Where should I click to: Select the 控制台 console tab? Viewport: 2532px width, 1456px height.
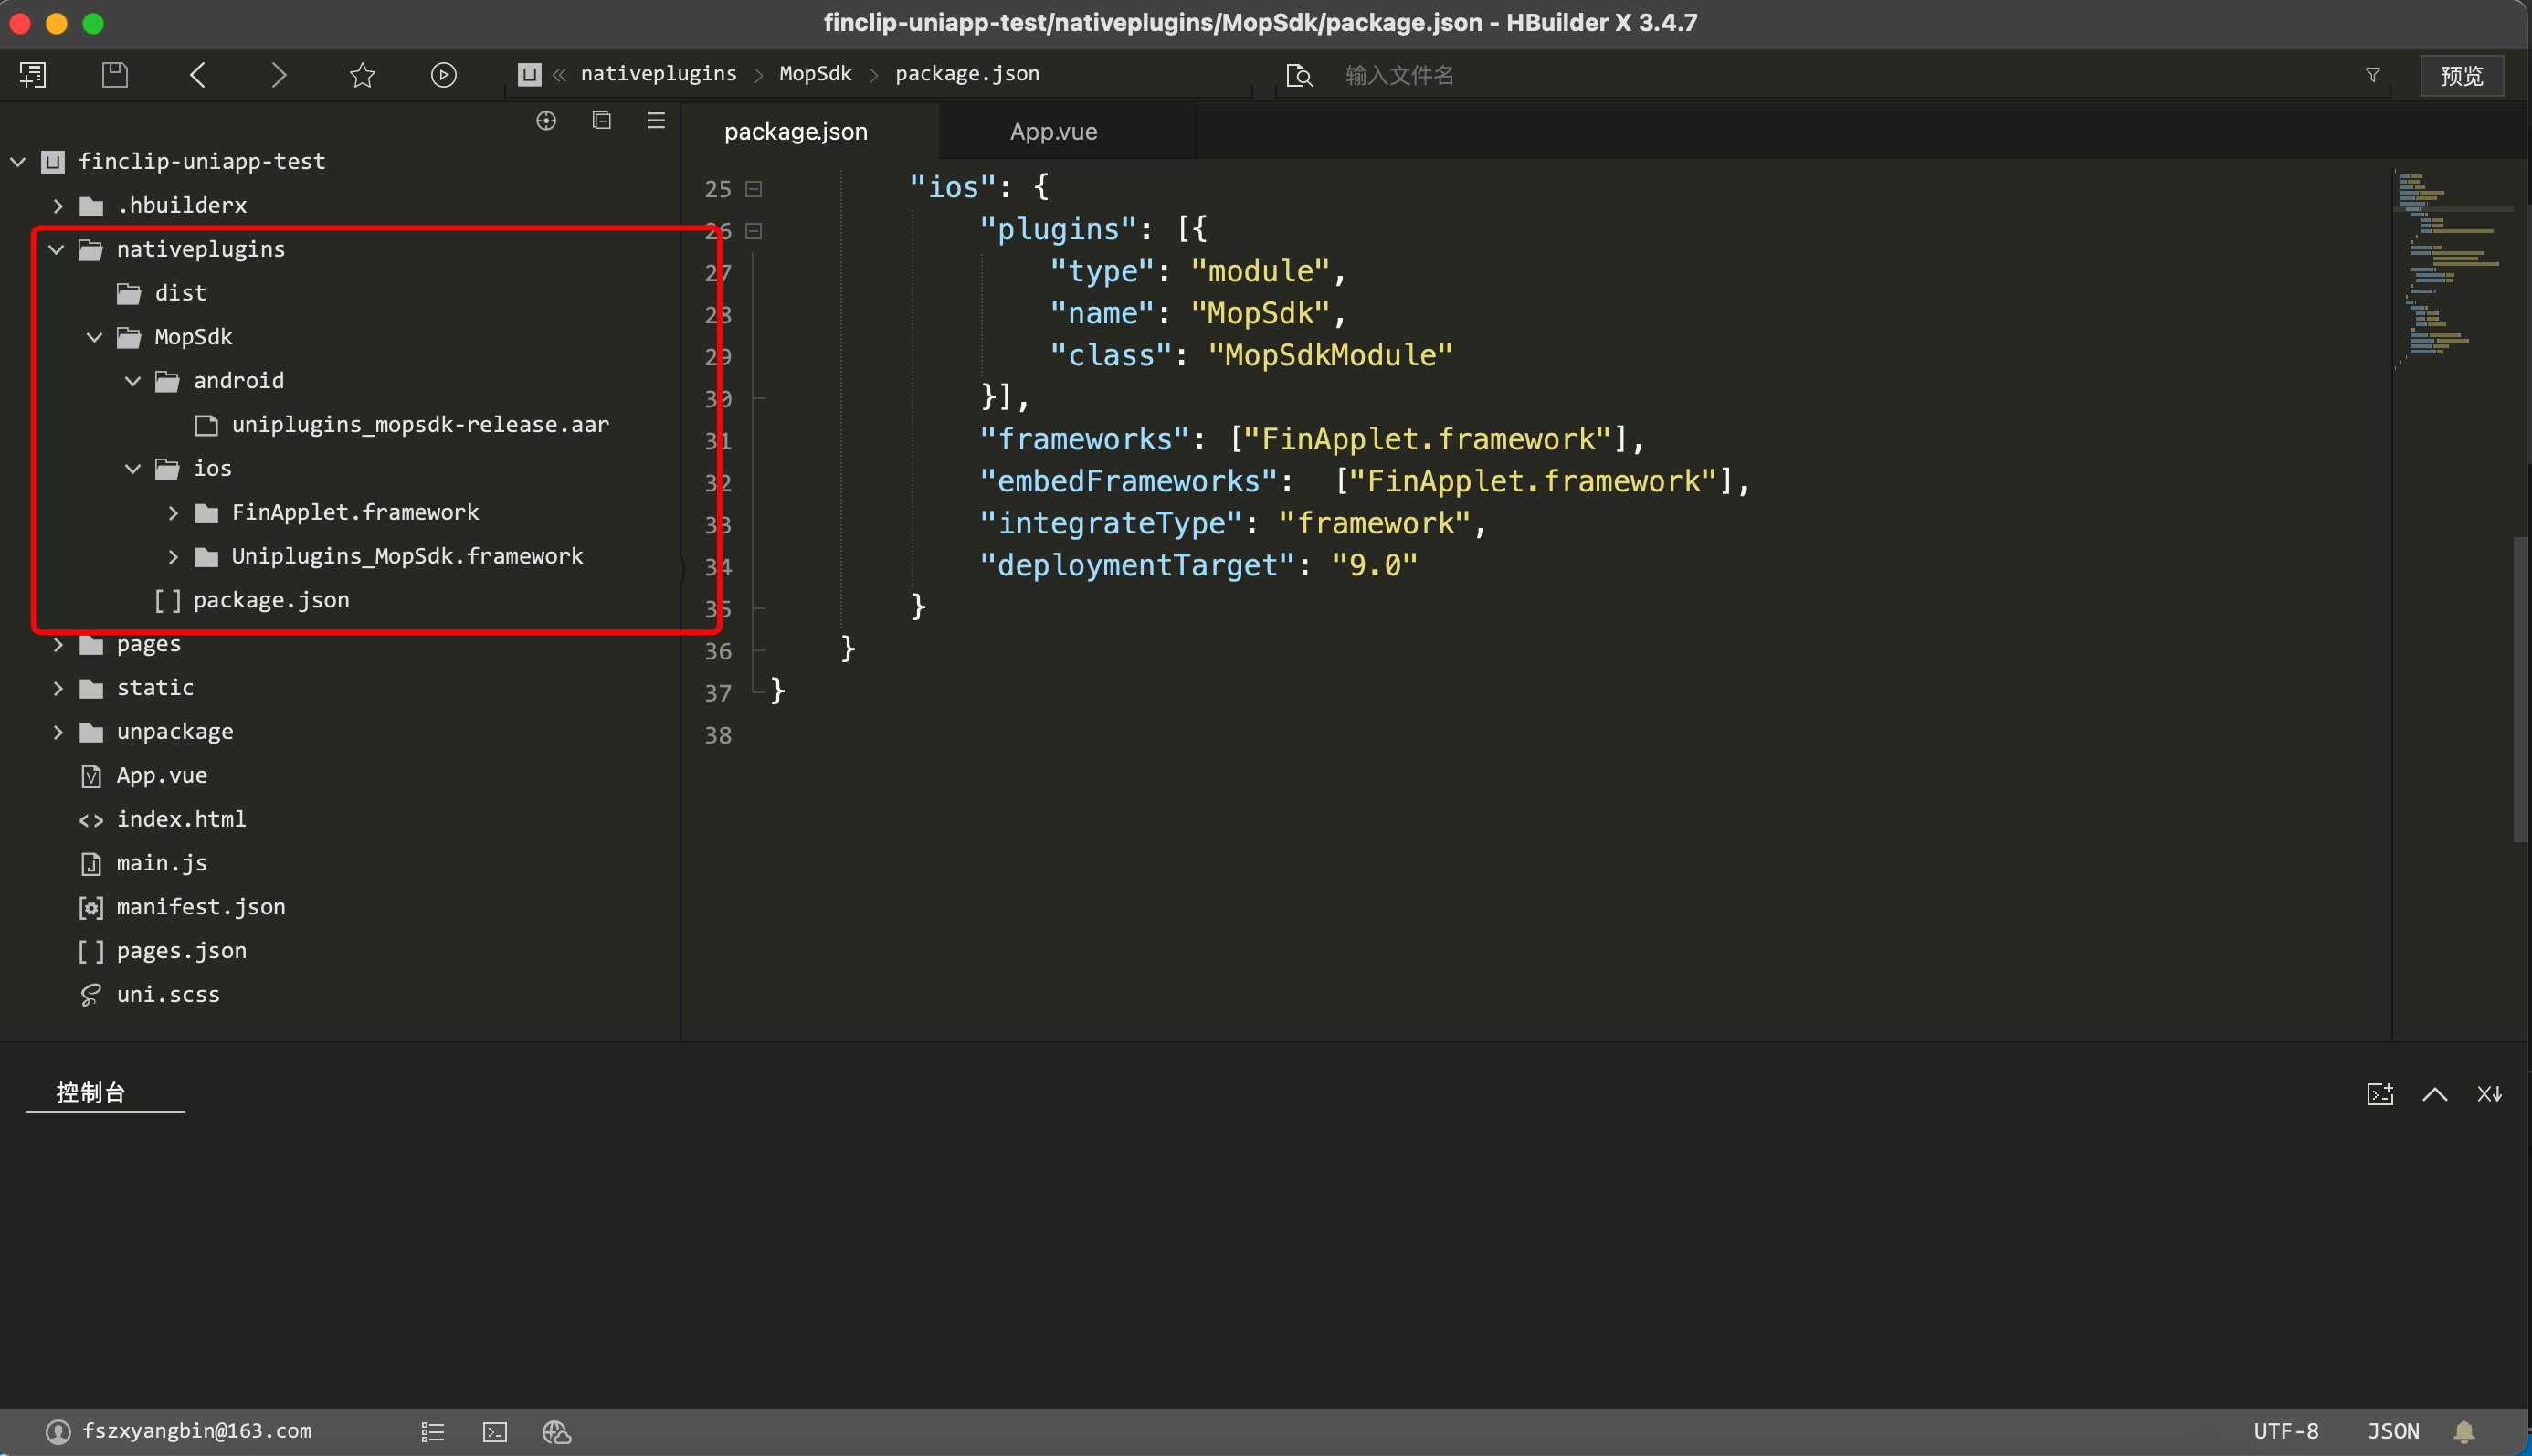pos(91,1092)
